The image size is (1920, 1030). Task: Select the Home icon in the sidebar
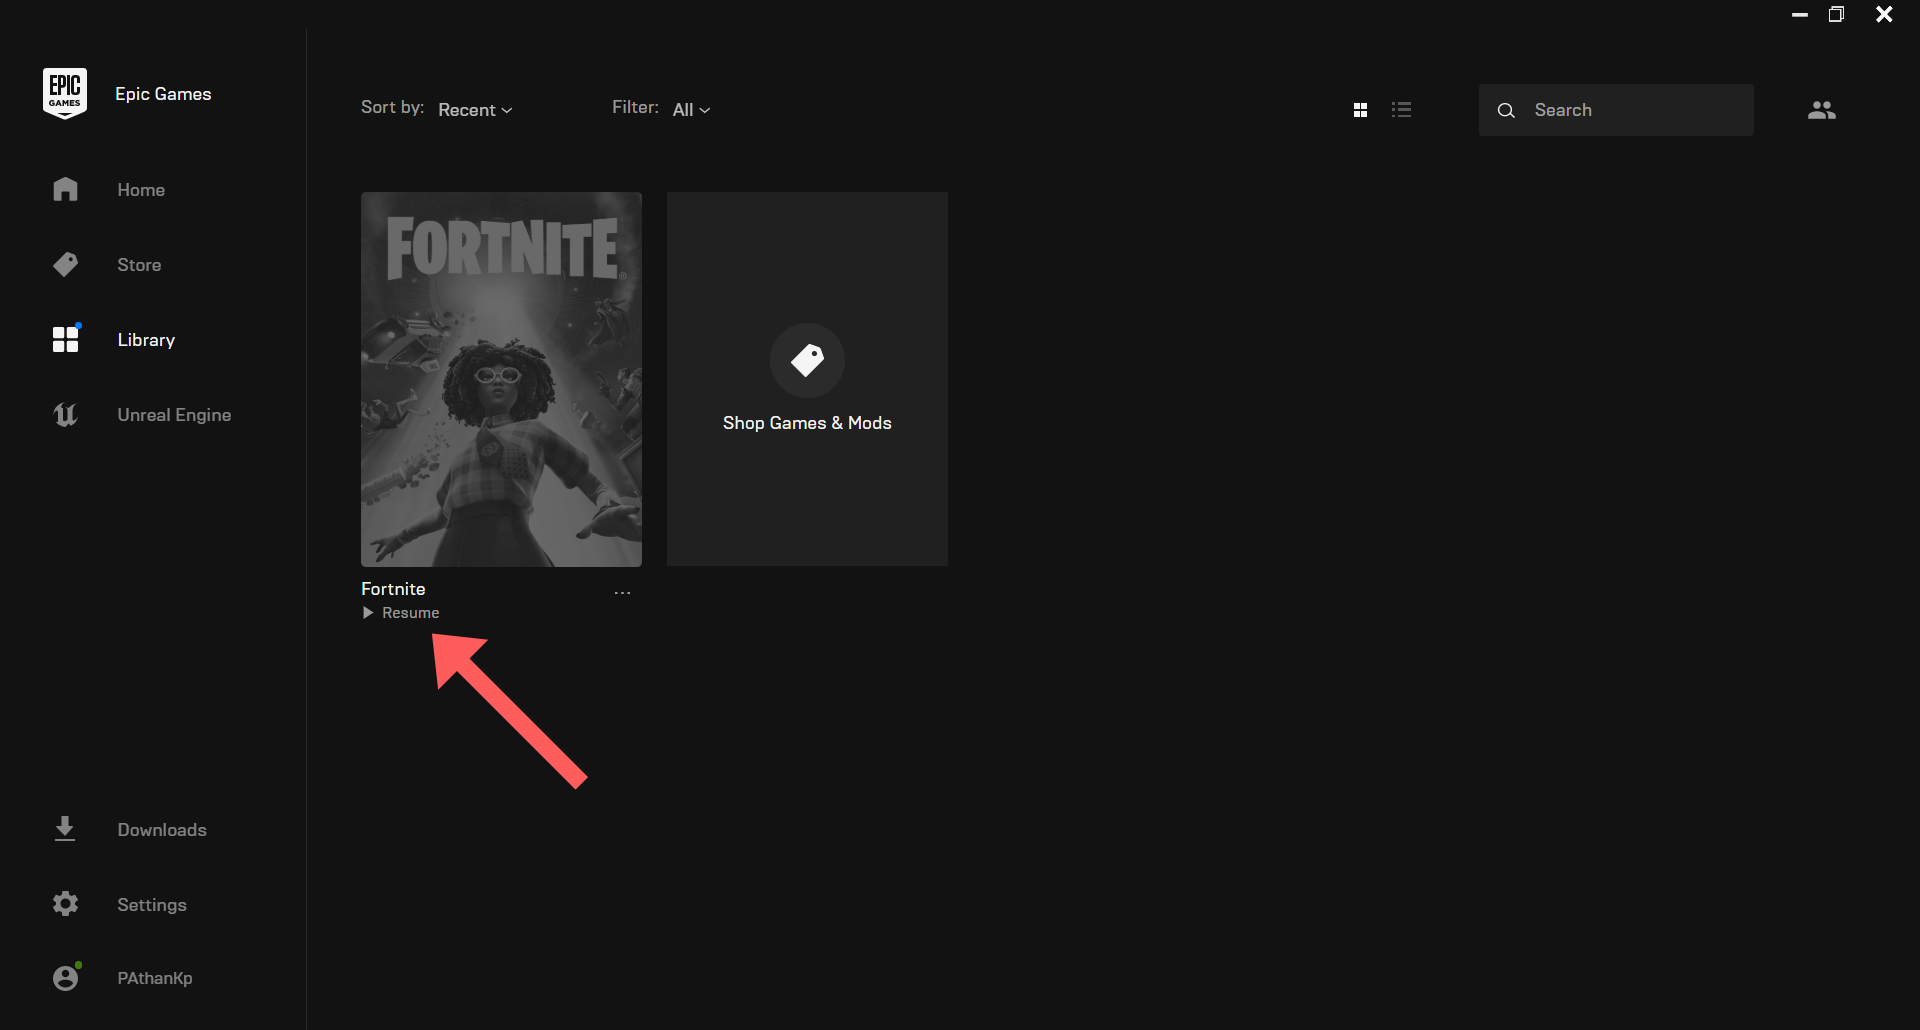point(64,189)
